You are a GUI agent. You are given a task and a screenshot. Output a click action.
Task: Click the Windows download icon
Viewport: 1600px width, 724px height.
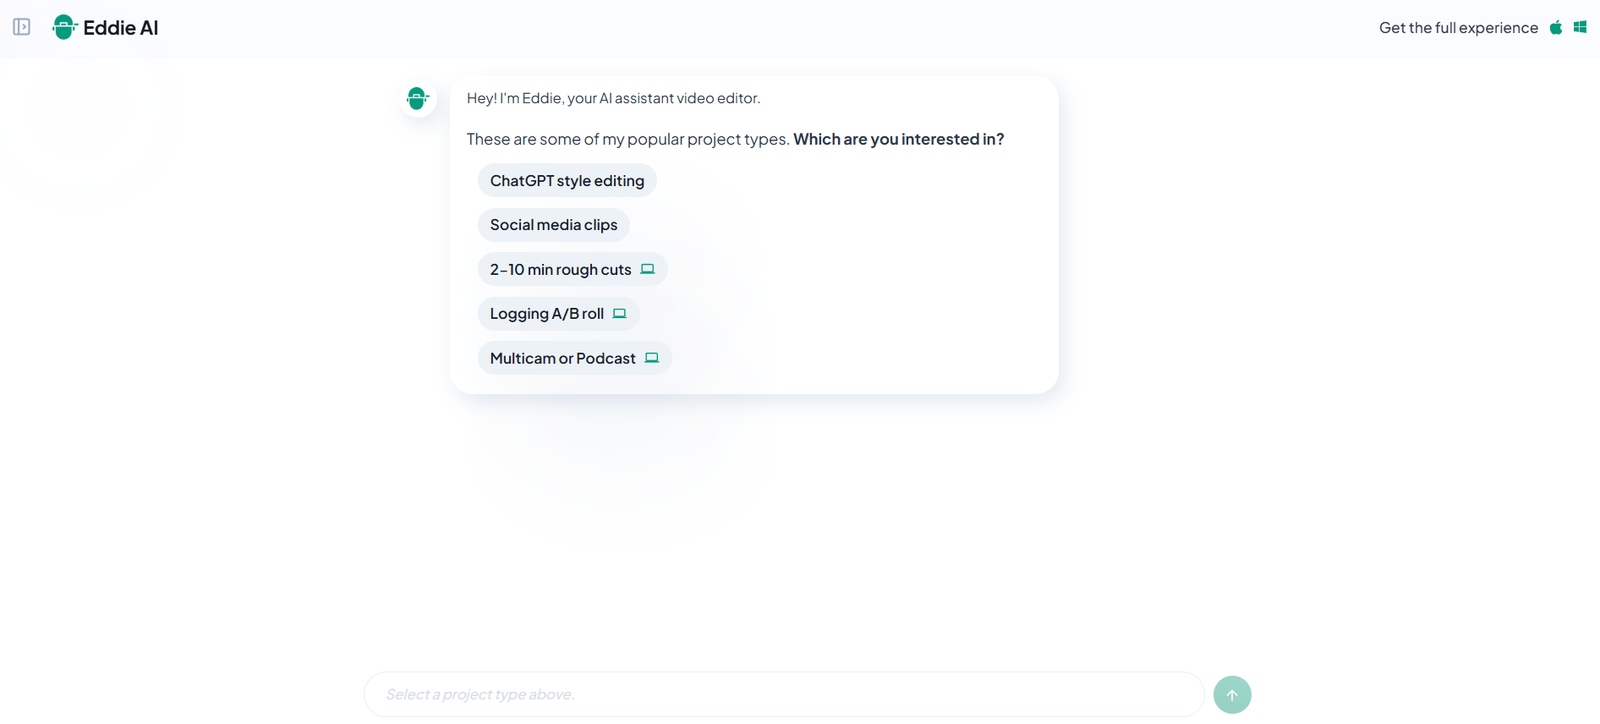pyautogui.click(x=1580, y=27)
